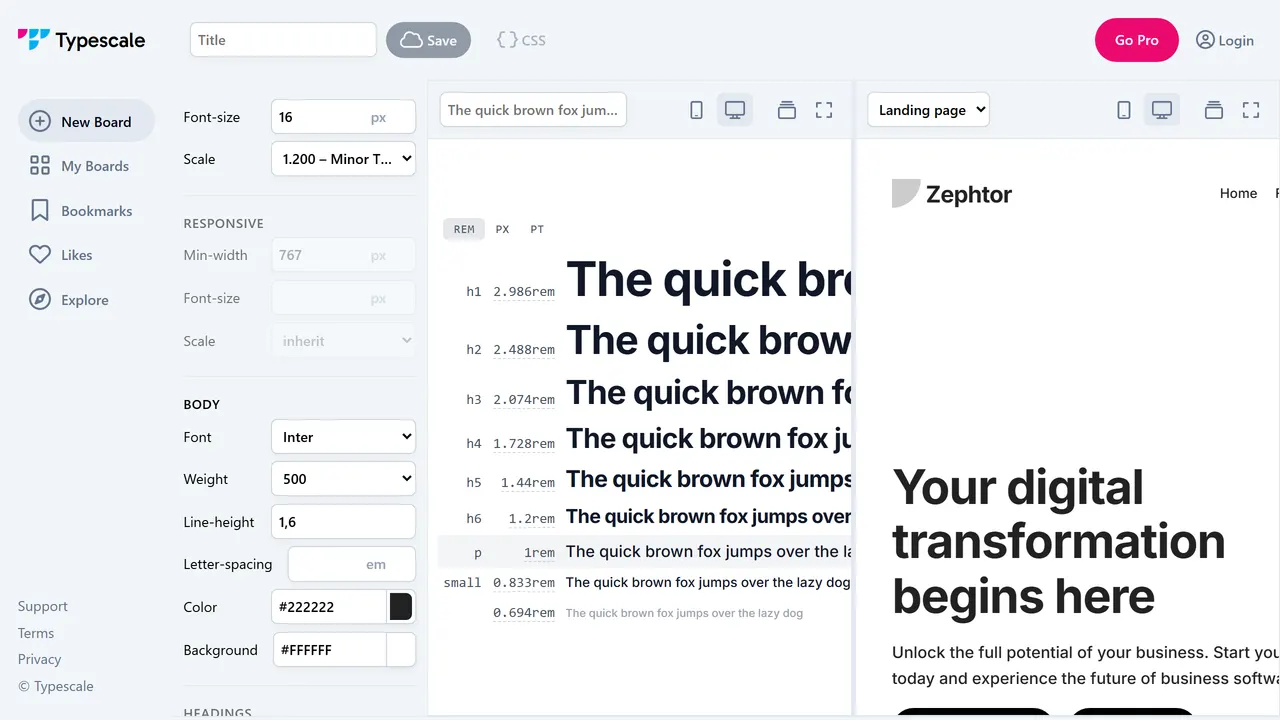Click the p 1rem size row
Image resolution: width=1280 pixels, height=720 pixels.
[645, 552]
